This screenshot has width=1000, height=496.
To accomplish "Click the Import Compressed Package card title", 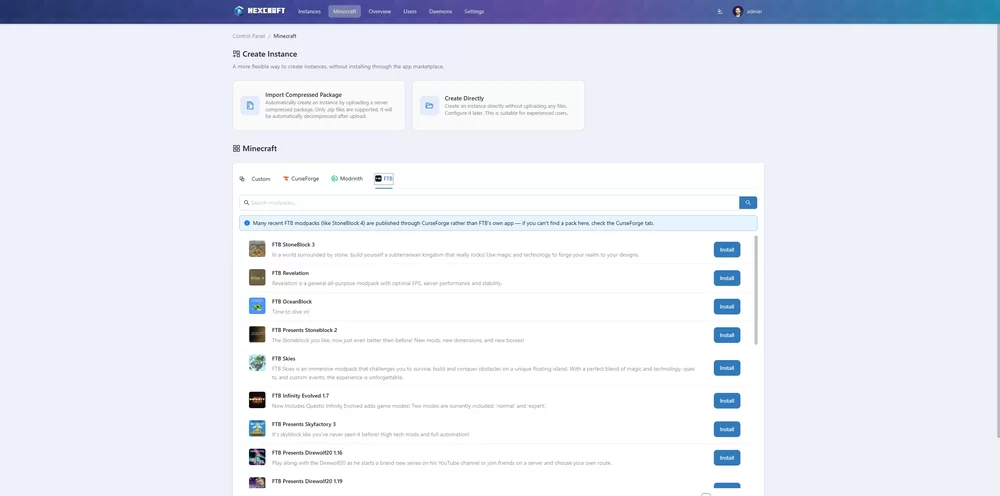I will click(304, 95).
